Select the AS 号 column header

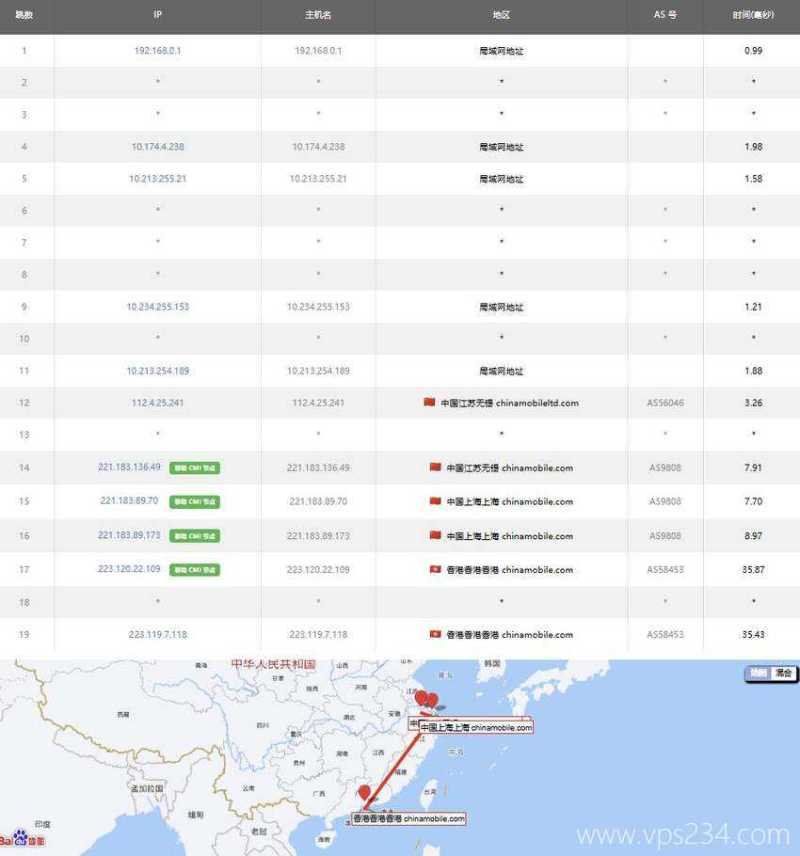pyautogui.click(x=663, y=15)
